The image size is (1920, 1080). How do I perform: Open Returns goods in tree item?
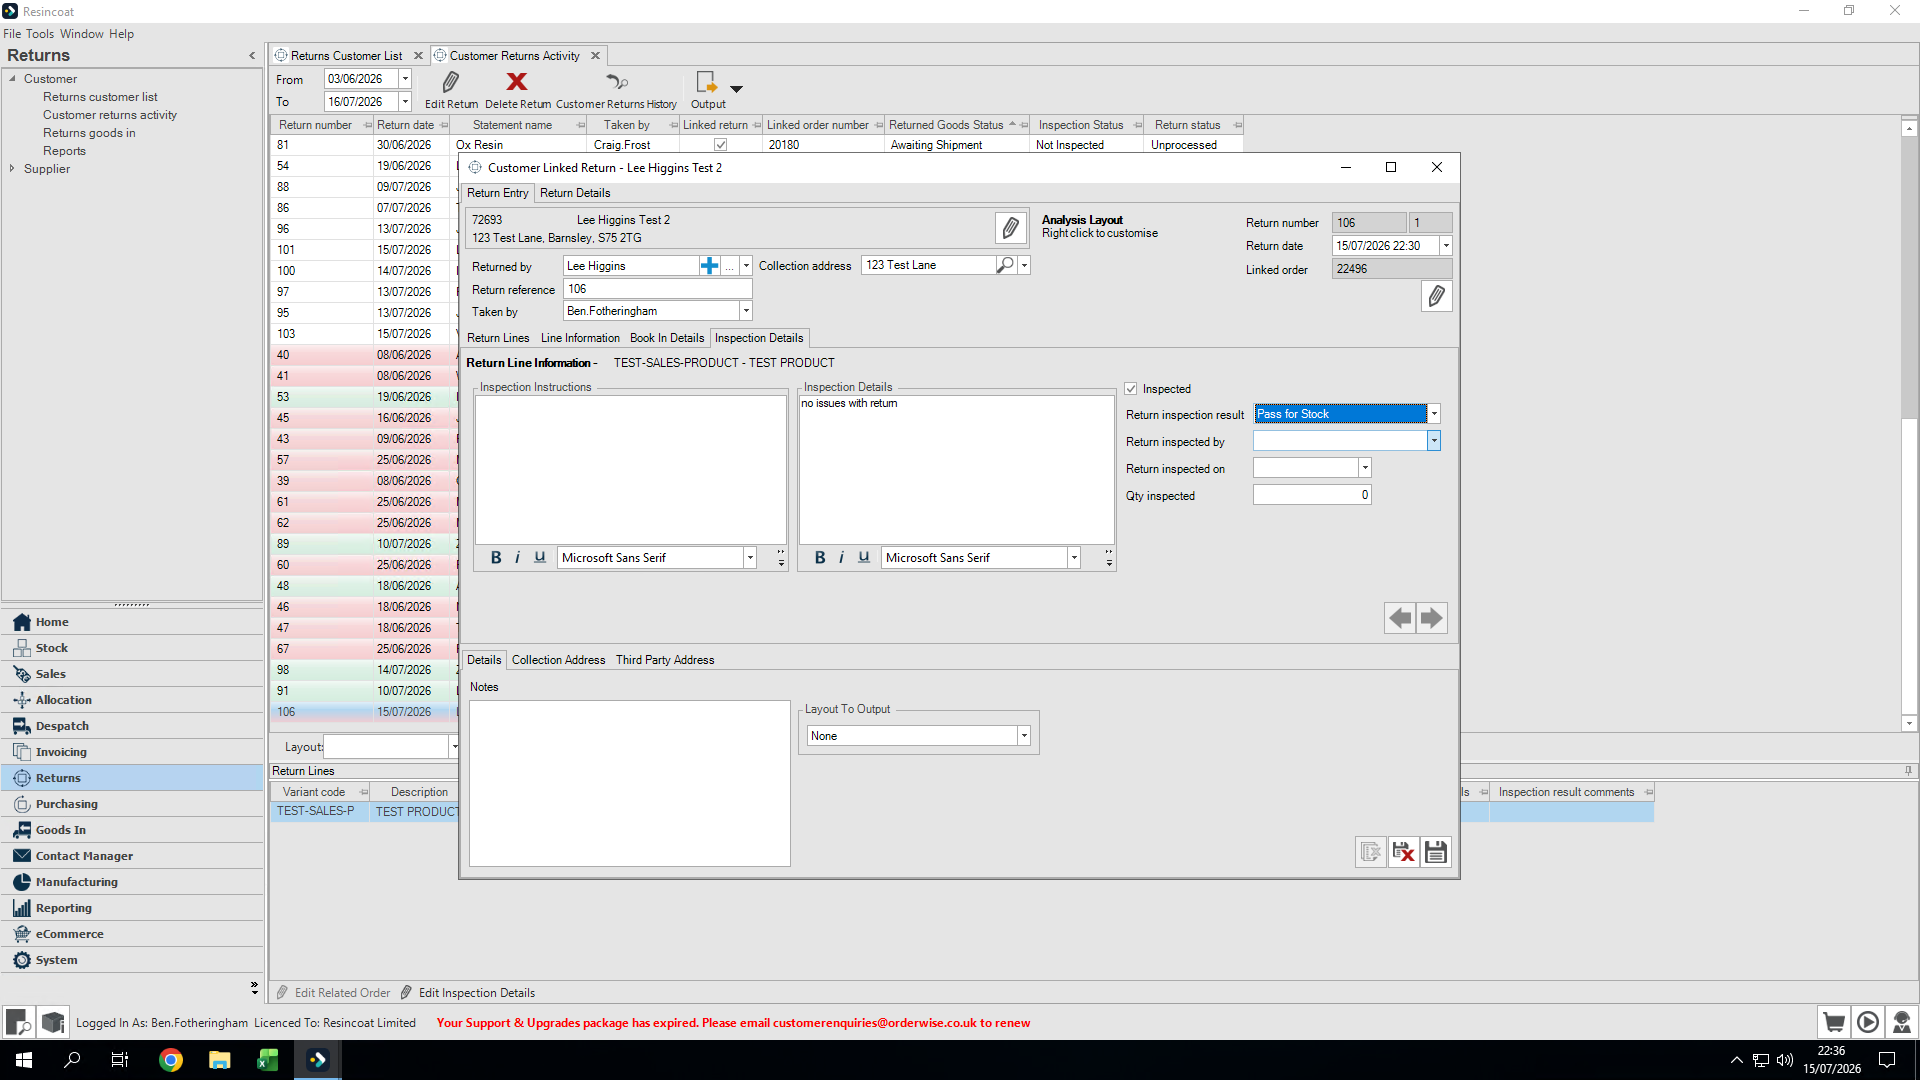click(x=89, y=133)
